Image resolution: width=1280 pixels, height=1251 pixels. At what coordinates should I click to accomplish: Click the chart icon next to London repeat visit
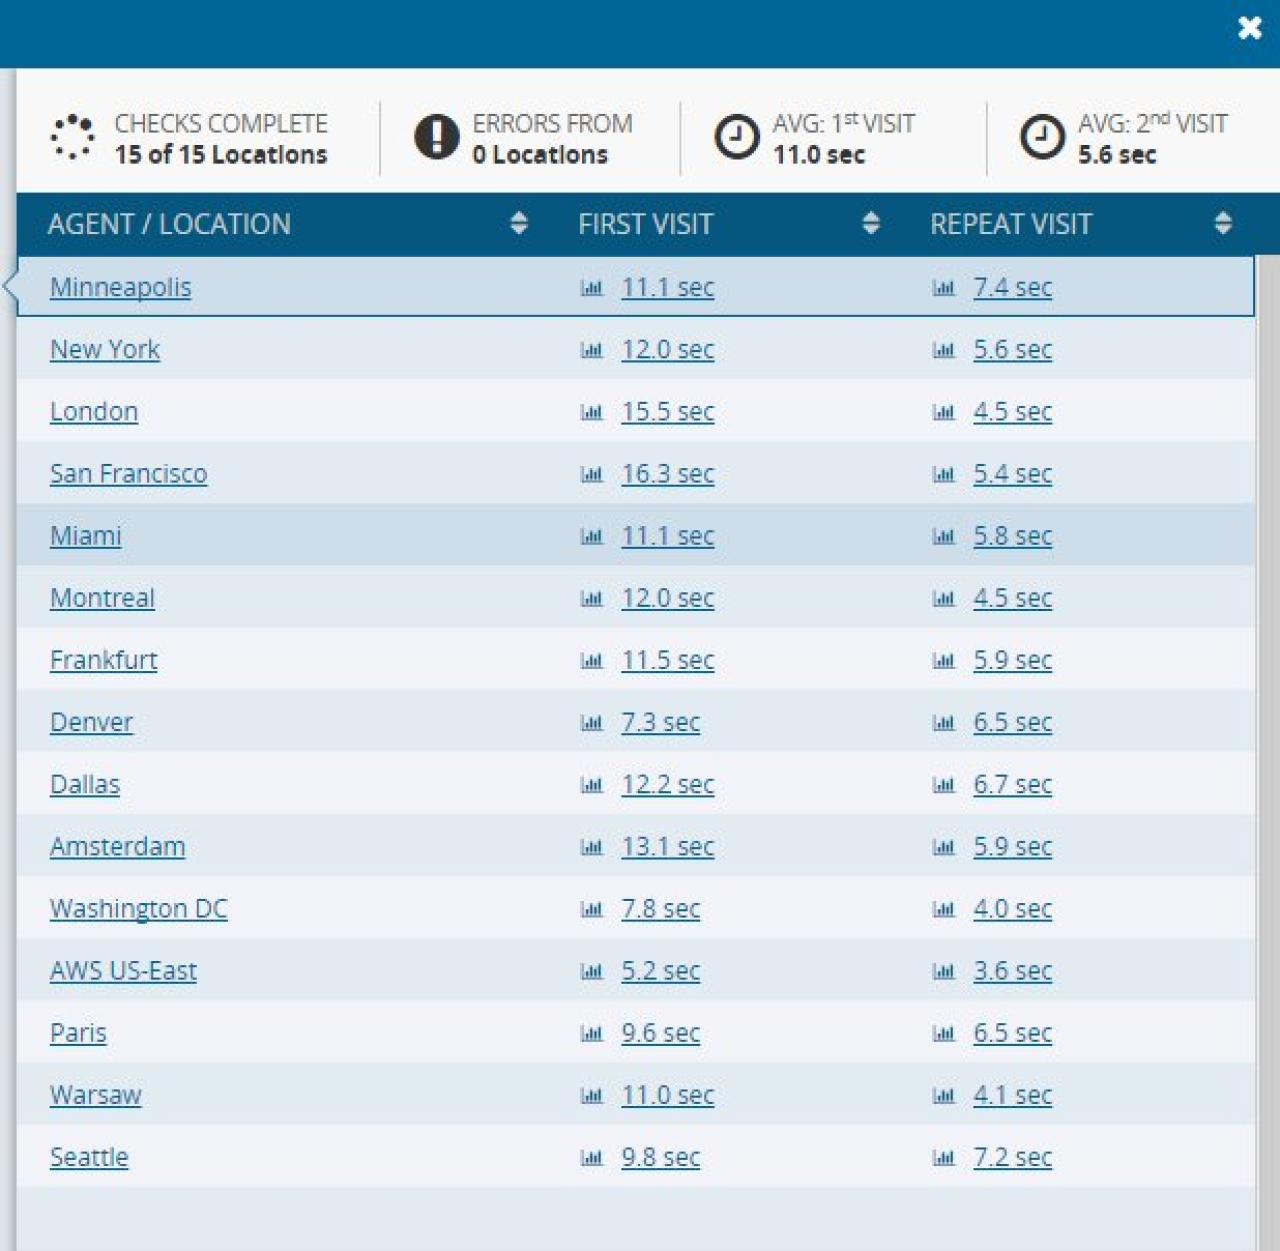[x=943, y=412]
